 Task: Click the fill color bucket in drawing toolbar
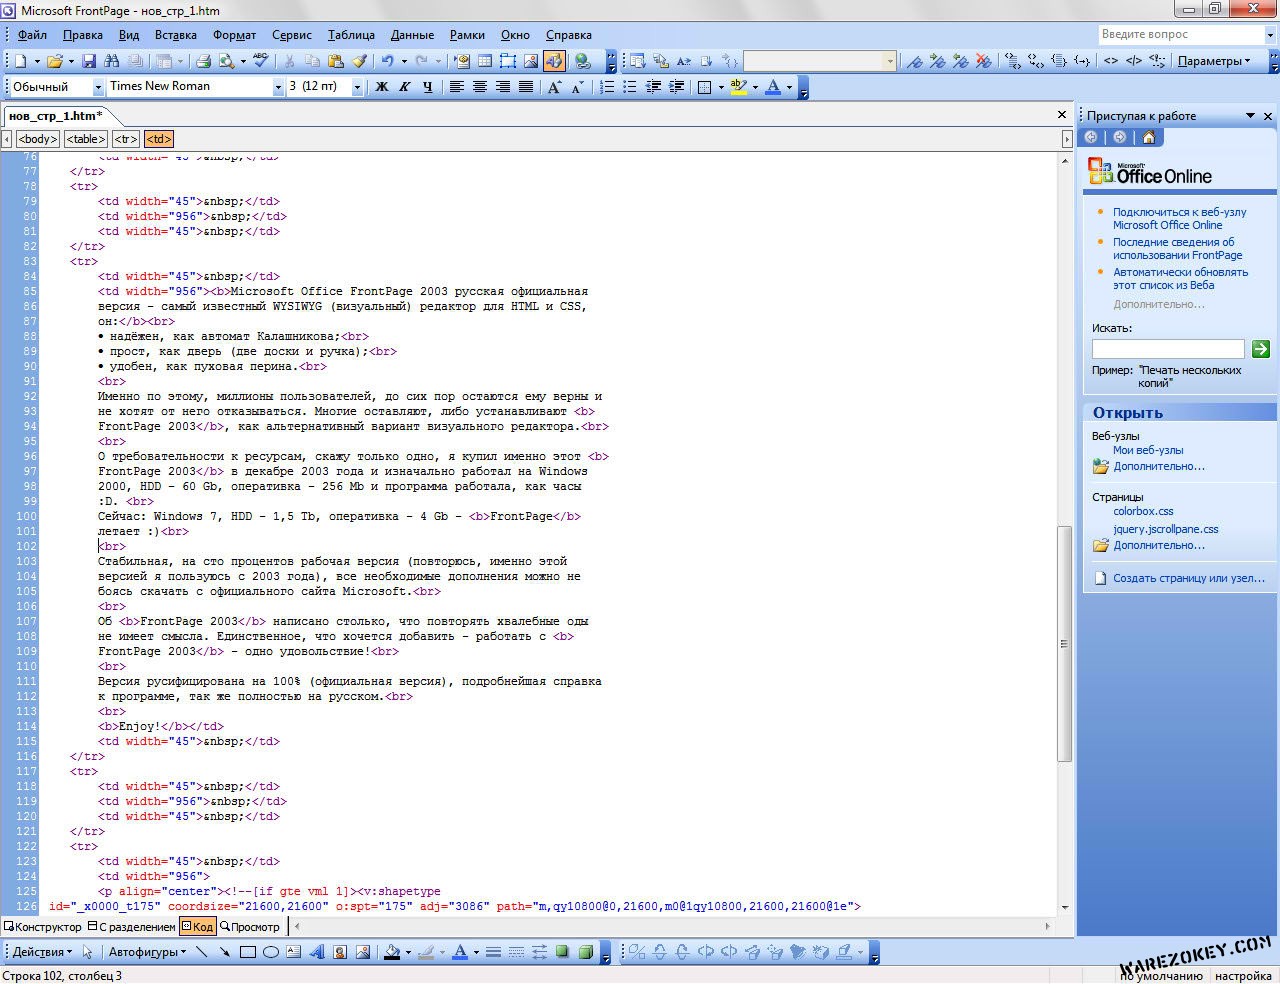coord(392,952)
